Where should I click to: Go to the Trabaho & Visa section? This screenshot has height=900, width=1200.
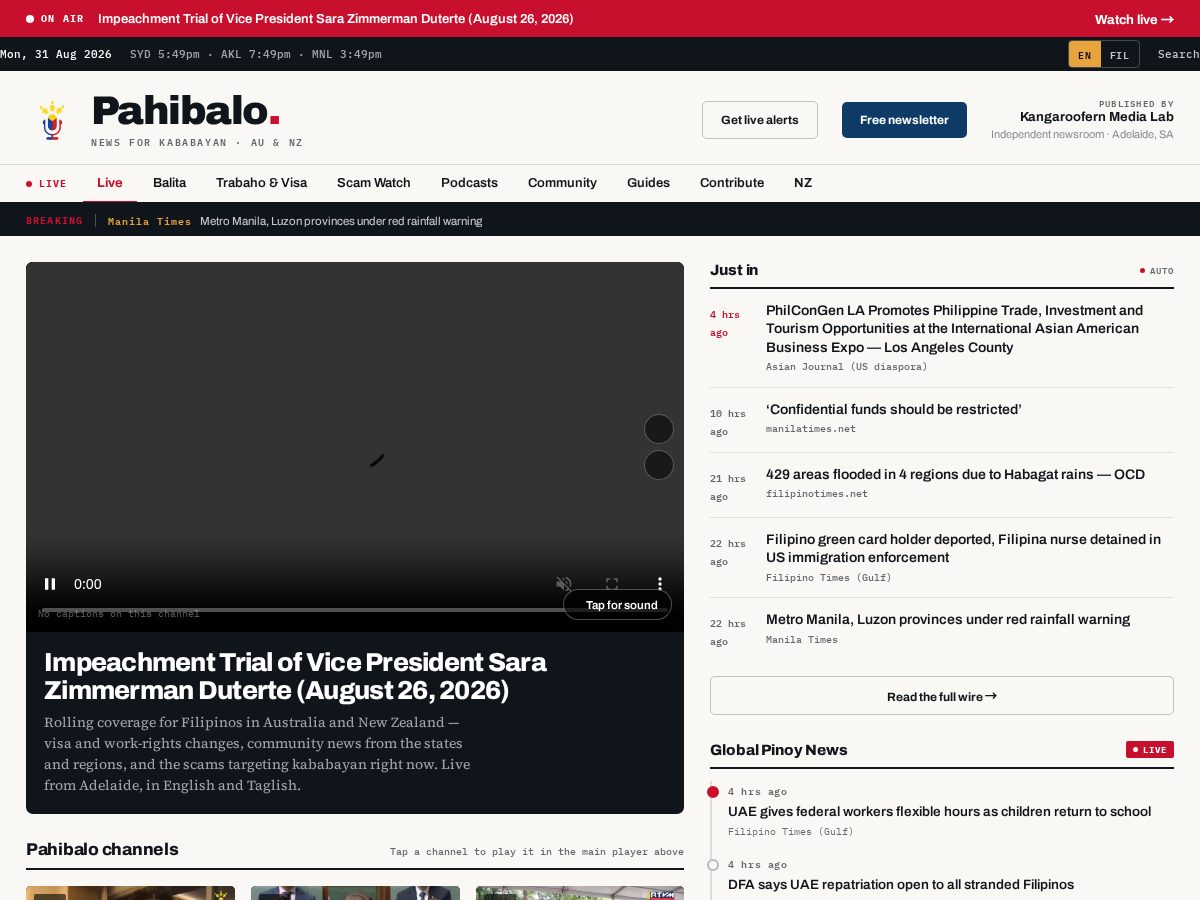[x=262, y=183]
